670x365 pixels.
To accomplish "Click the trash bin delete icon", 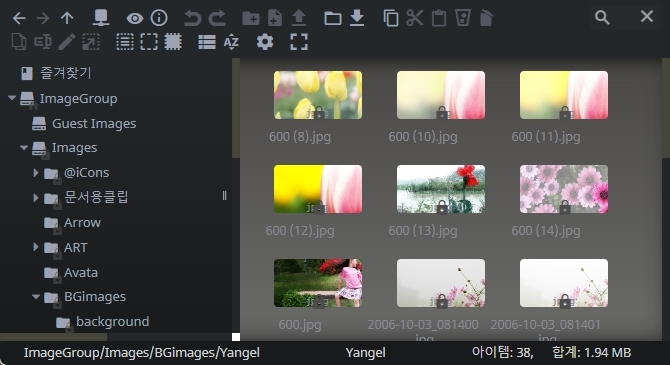I will tap(463, 18).
